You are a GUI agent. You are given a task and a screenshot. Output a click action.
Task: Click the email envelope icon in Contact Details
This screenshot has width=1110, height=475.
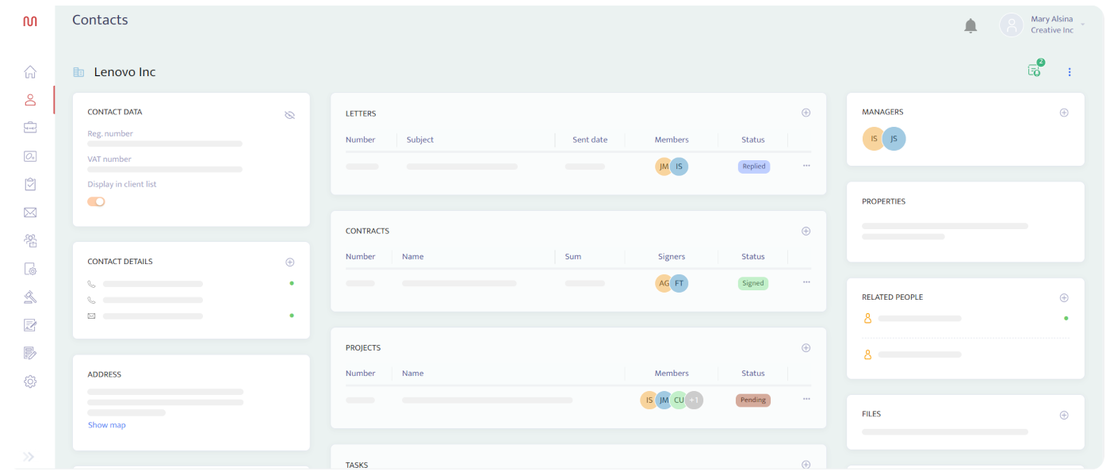point(91,316)
